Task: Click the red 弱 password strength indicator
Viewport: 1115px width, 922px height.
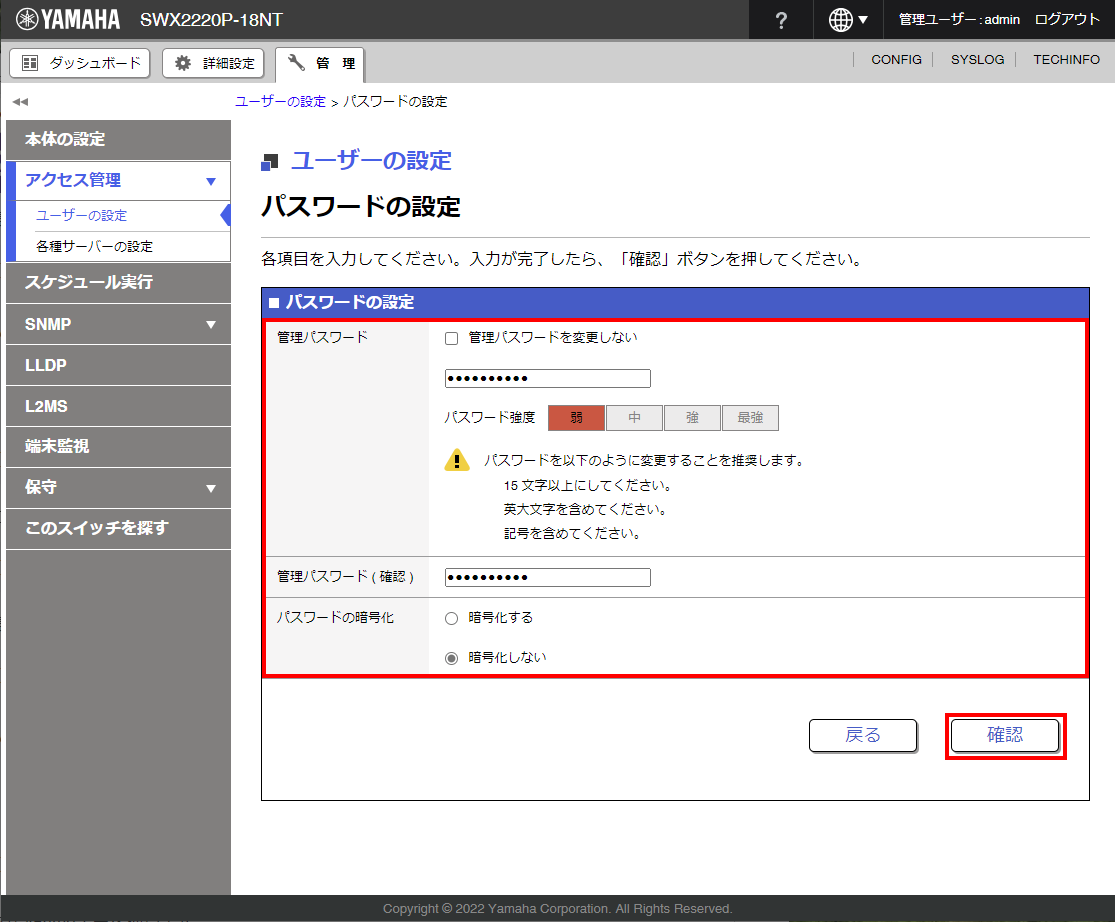Action: [576, 418]
